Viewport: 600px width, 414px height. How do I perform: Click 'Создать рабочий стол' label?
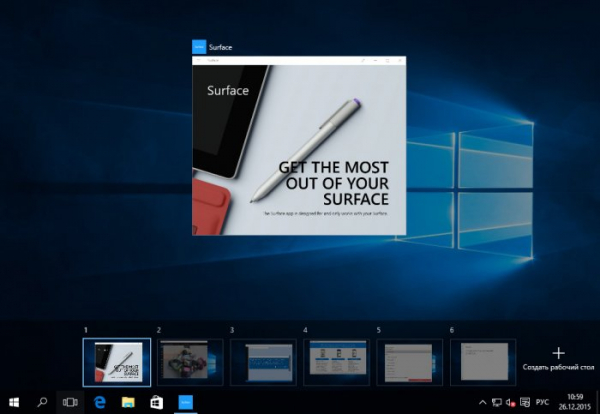coord(558,367)
